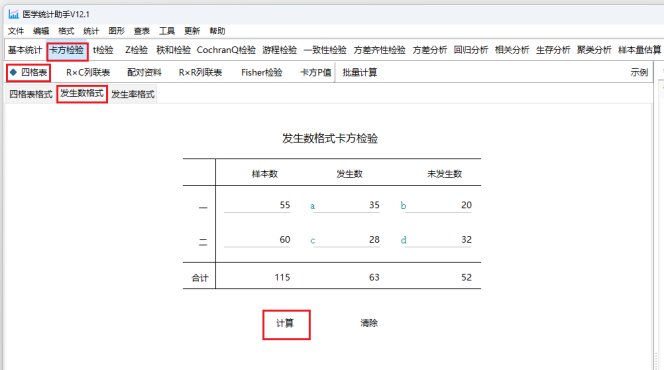Click row 一 sample size field 55
This screenshot has width=664, height=370.
(x=257, y=205)
